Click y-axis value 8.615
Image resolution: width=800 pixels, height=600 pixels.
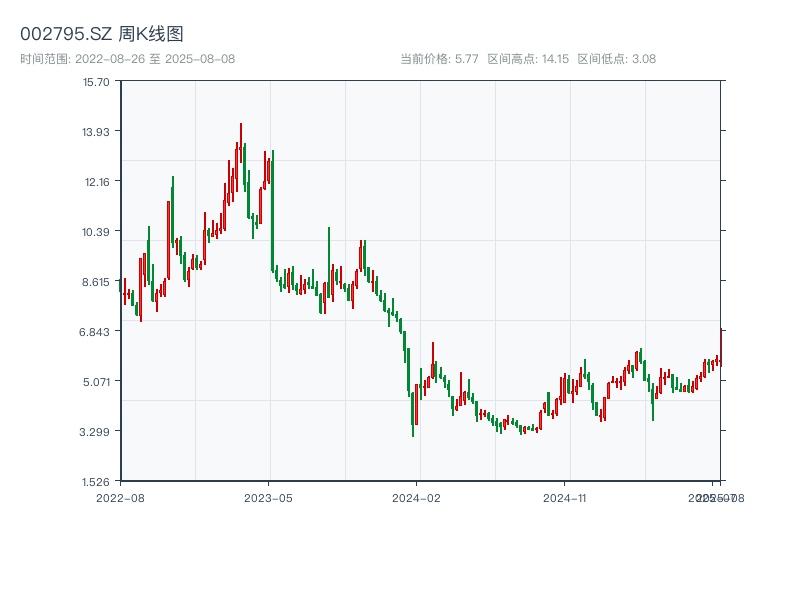point(96,282)
